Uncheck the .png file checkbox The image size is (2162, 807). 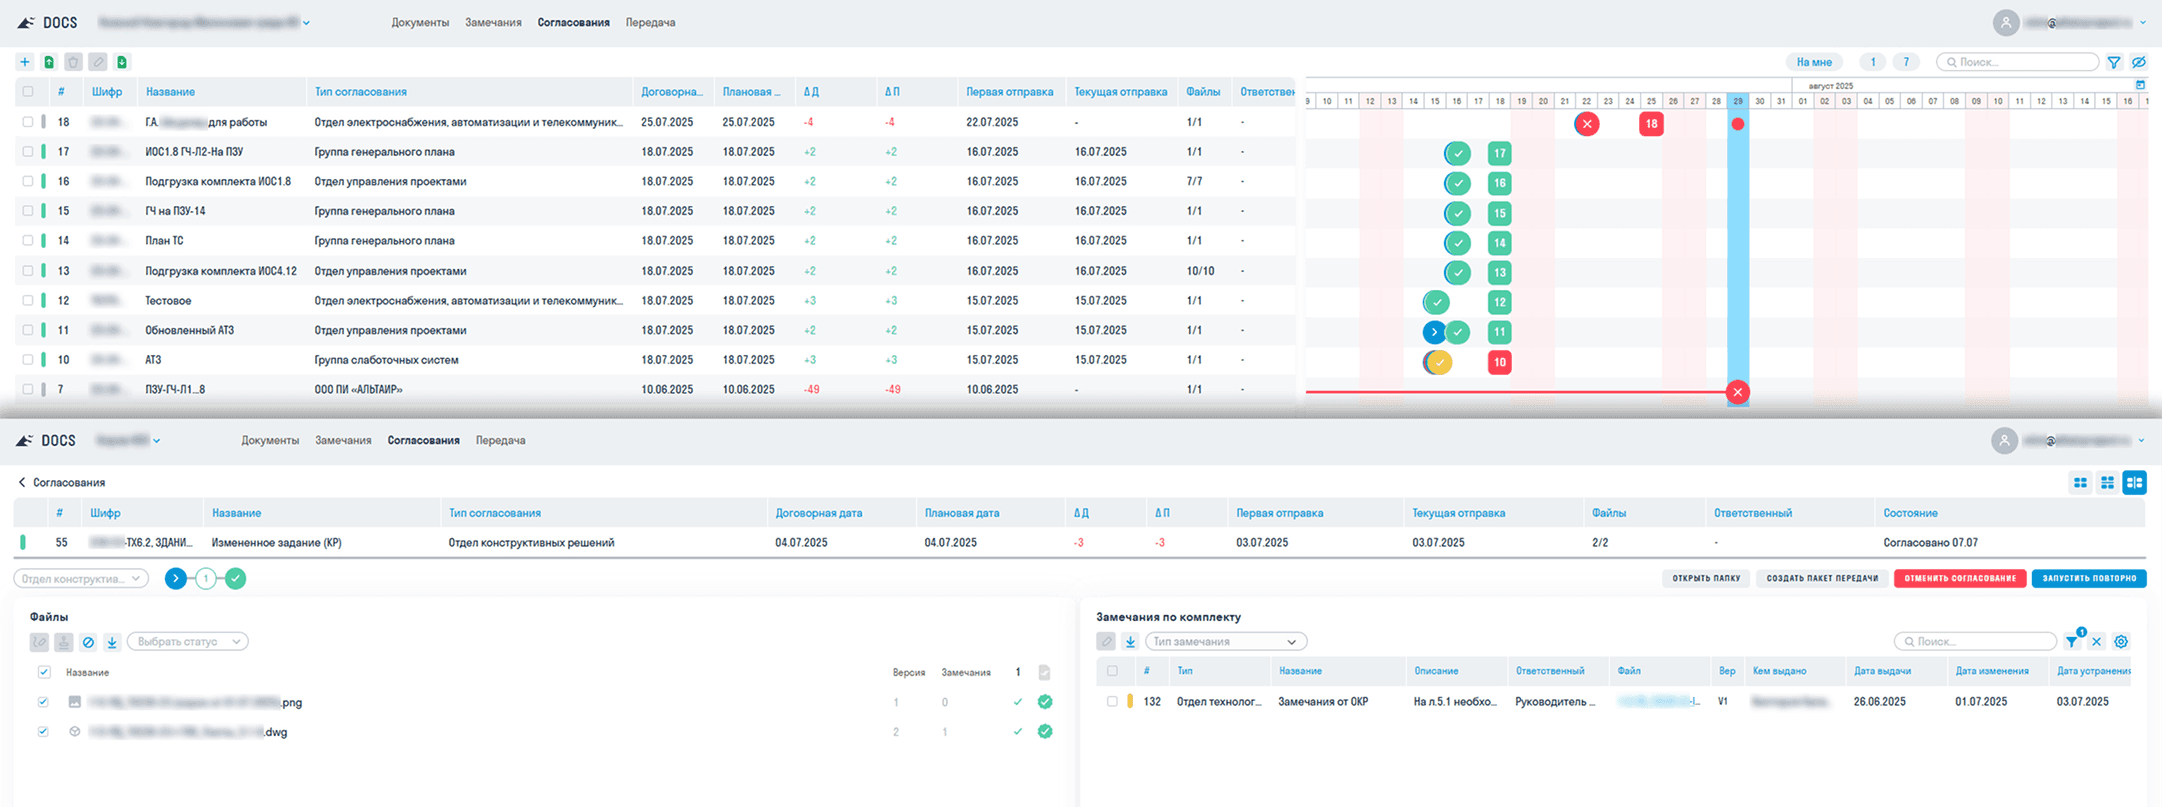pyautogui.click(x=43, y=702)
